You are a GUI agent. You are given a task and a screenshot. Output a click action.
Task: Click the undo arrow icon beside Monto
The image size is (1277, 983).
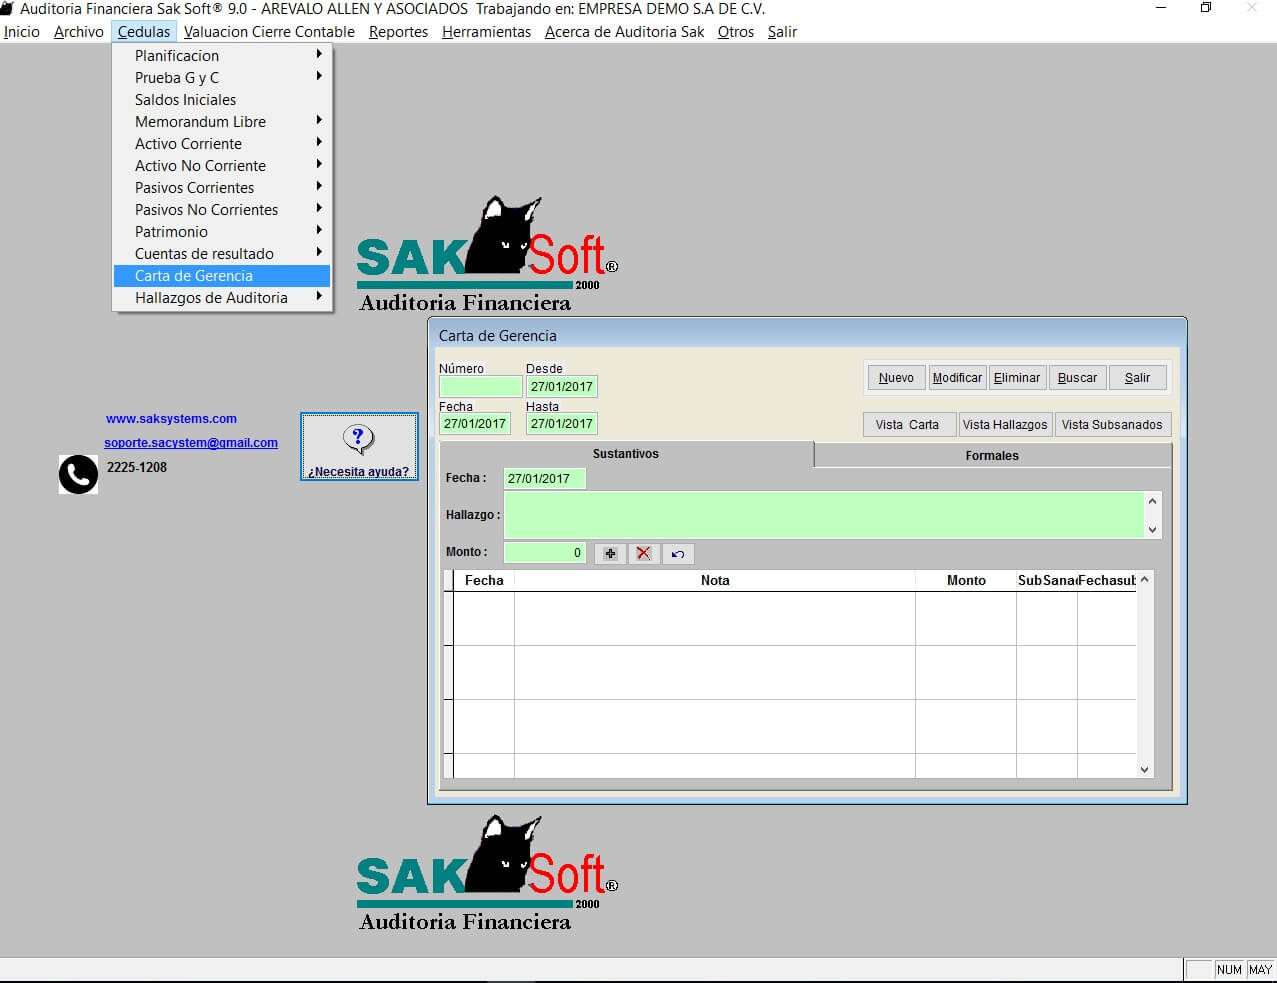(x=678, y=553)
